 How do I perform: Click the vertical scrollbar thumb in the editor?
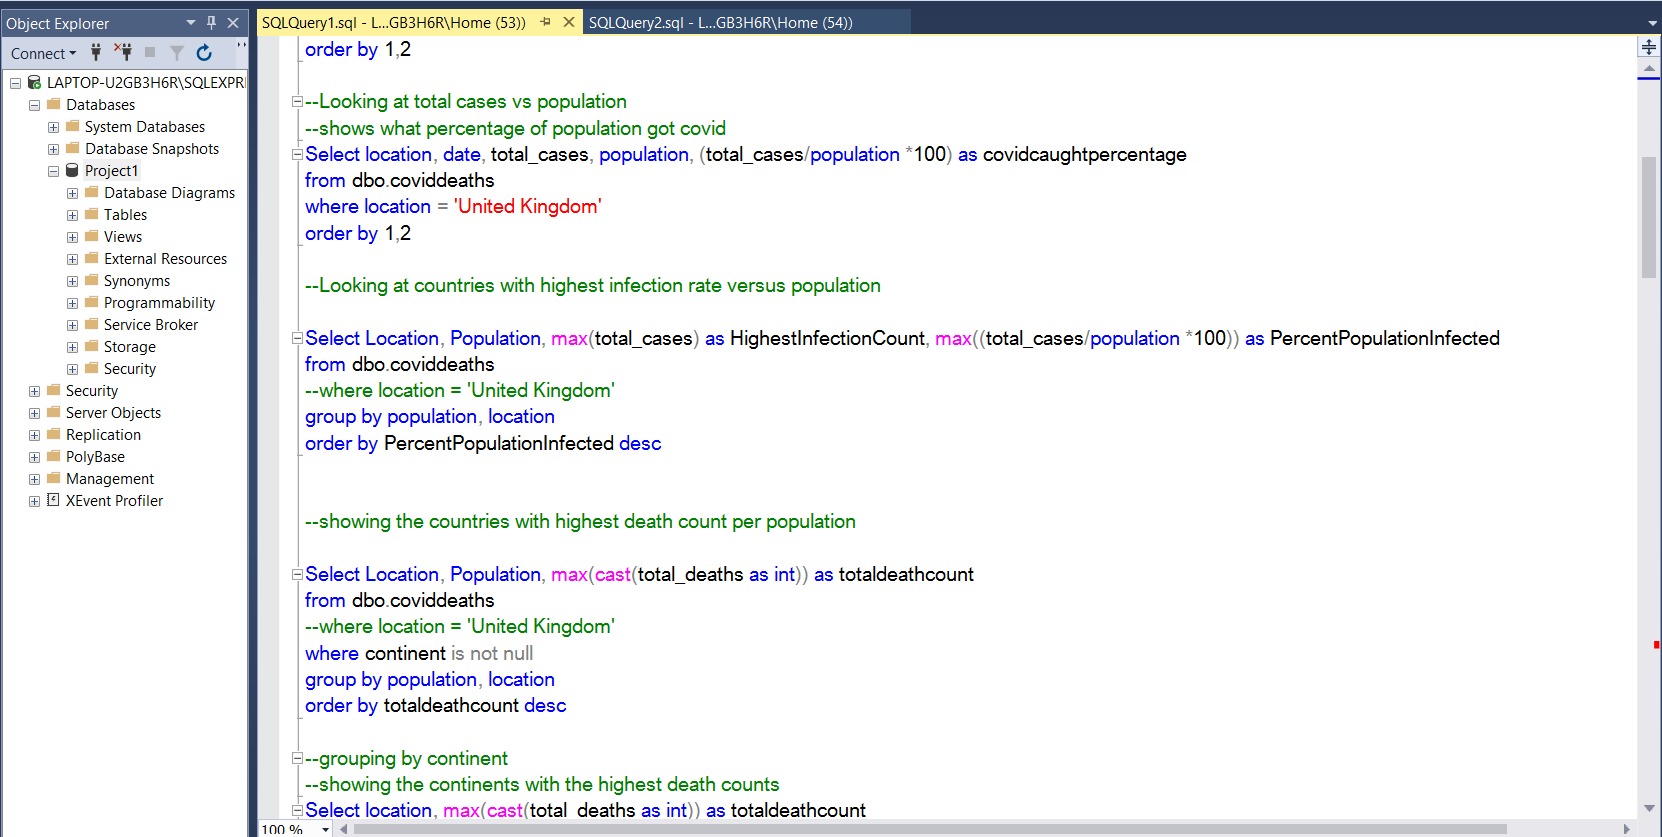coord(1648,216)
